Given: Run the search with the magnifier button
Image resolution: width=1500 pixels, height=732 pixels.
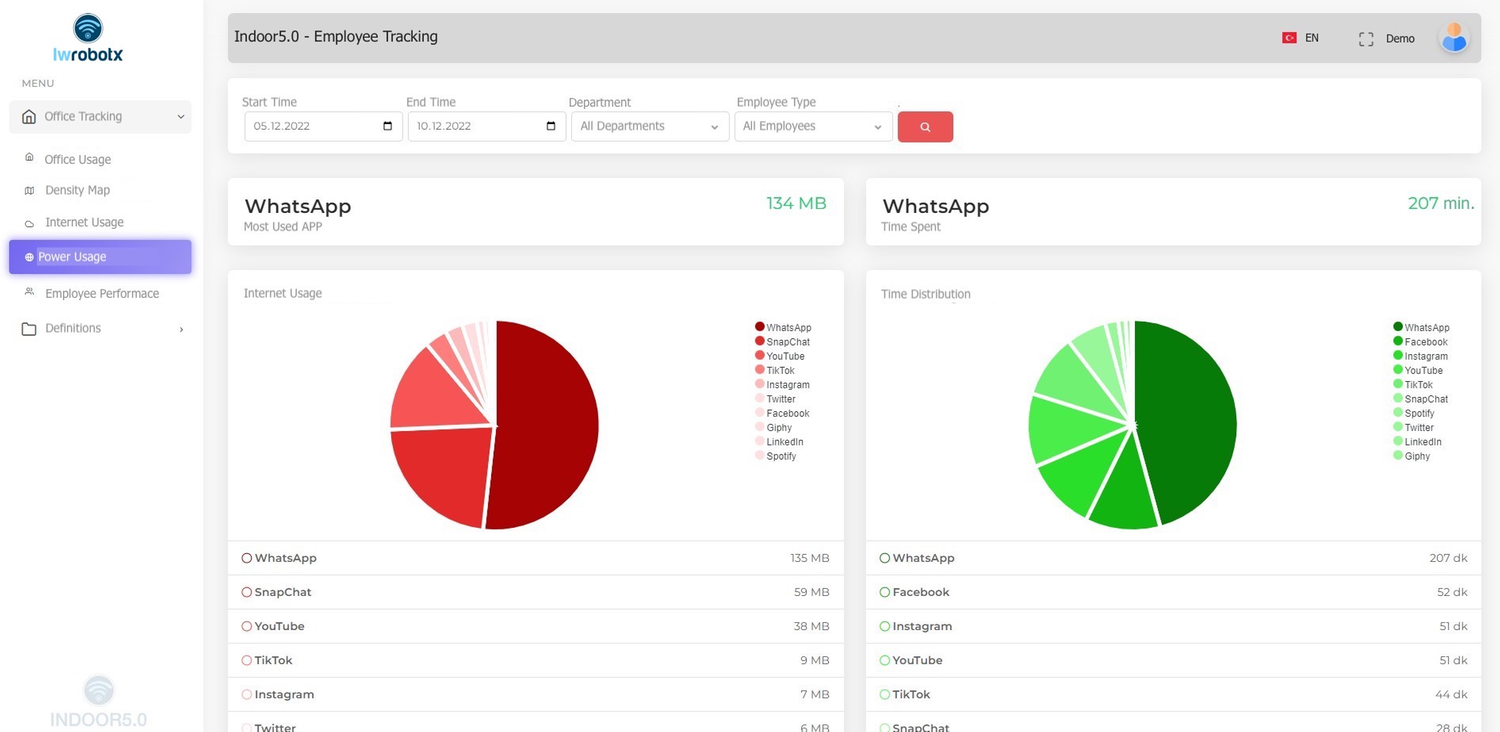Looking at the screenshot, I should click(x=925, y=126).
